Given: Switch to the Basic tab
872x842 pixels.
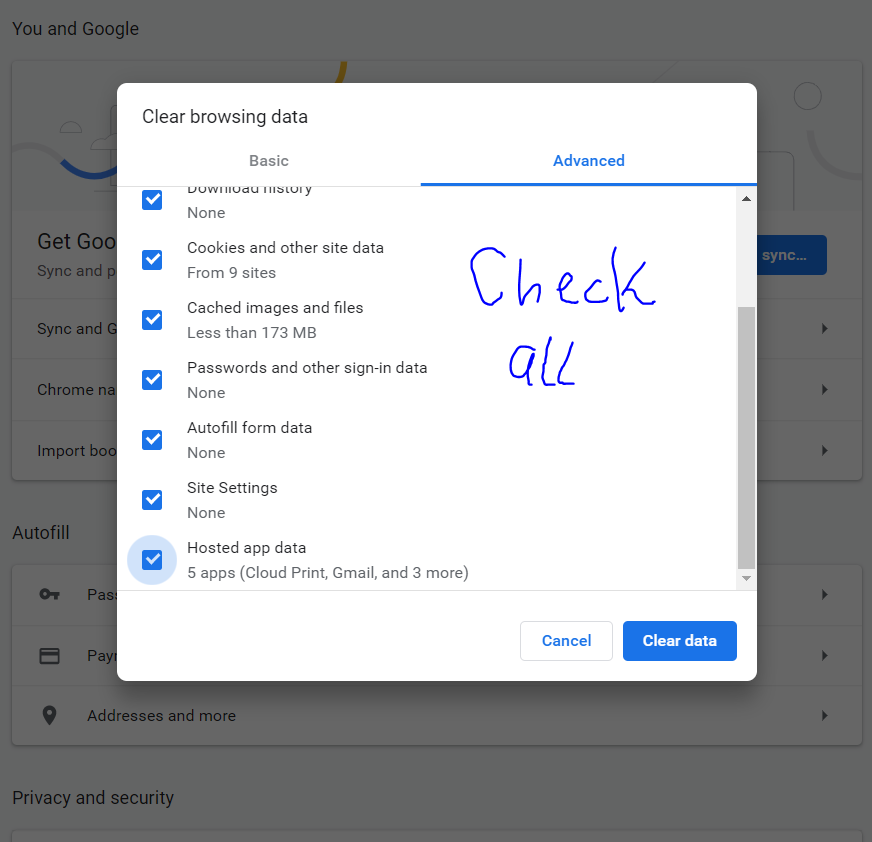Looking at the screenshot, I should coord(269,161).
